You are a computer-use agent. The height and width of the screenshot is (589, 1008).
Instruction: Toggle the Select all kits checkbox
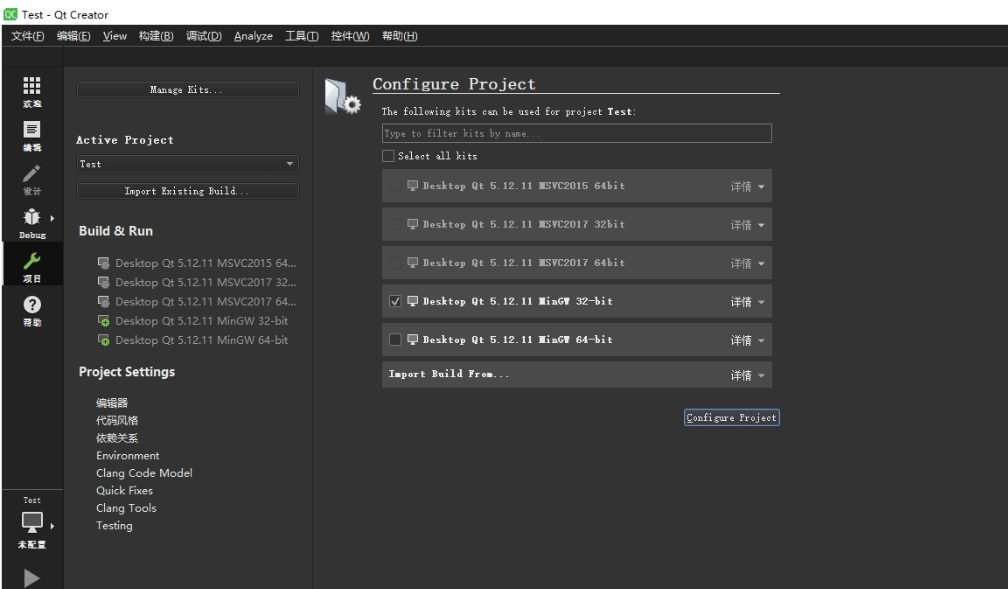click(x=388, y=156)
